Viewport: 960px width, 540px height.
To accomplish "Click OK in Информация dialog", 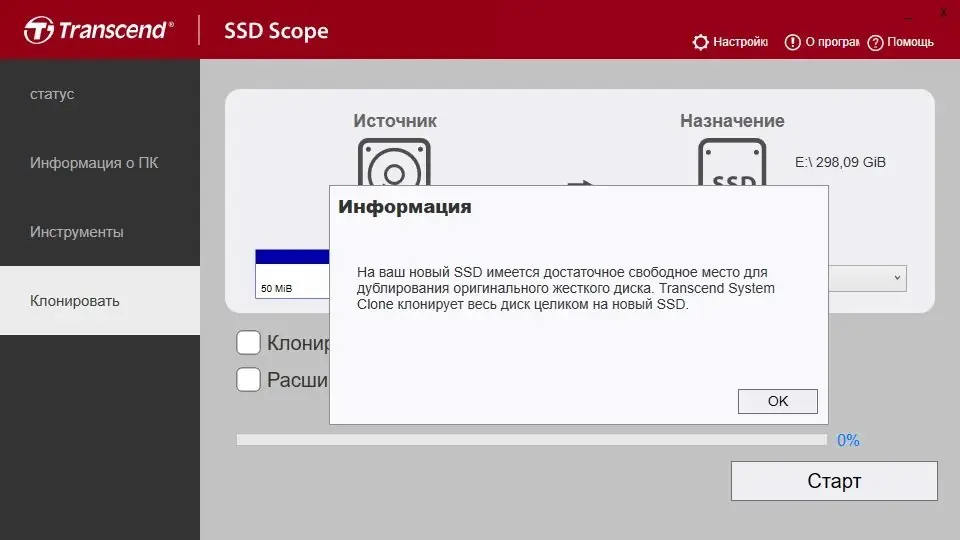I will pos(778,401).
